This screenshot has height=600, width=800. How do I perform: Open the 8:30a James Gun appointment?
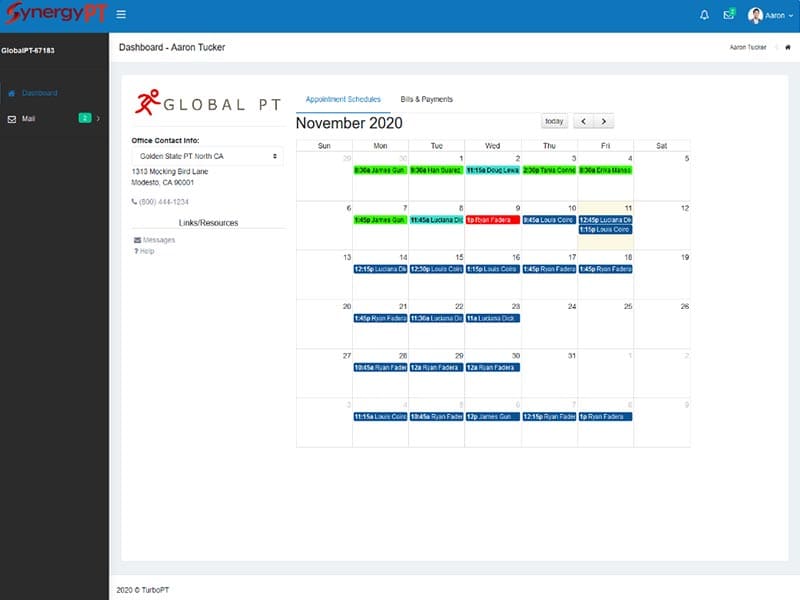tap(380, 170)
